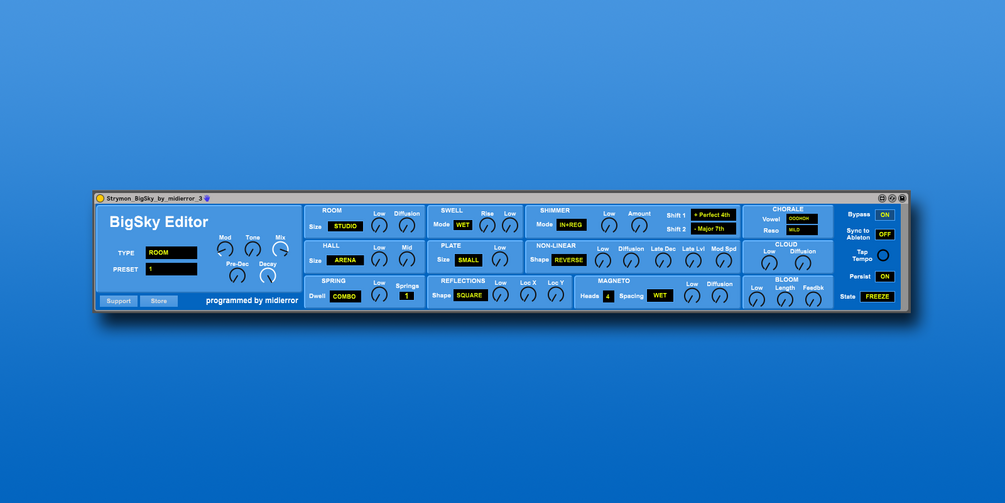The image size is (1005, 503).
Task: Click the NON-LINEAR Late Lvl knob
Action: 693,260
